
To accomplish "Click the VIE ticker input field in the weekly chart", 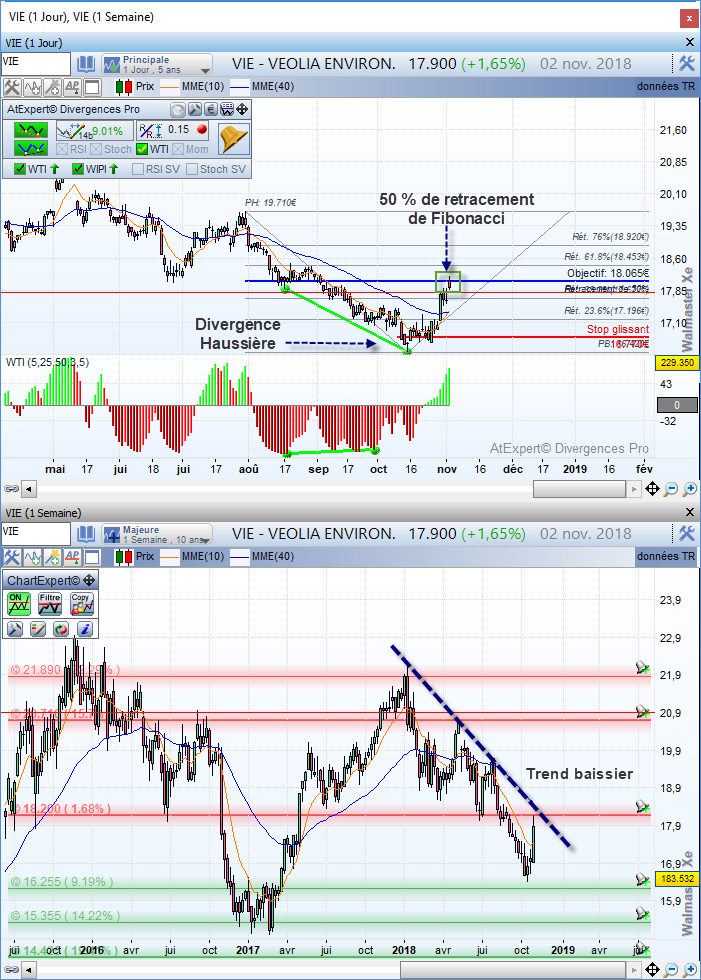I will [36, 533].
